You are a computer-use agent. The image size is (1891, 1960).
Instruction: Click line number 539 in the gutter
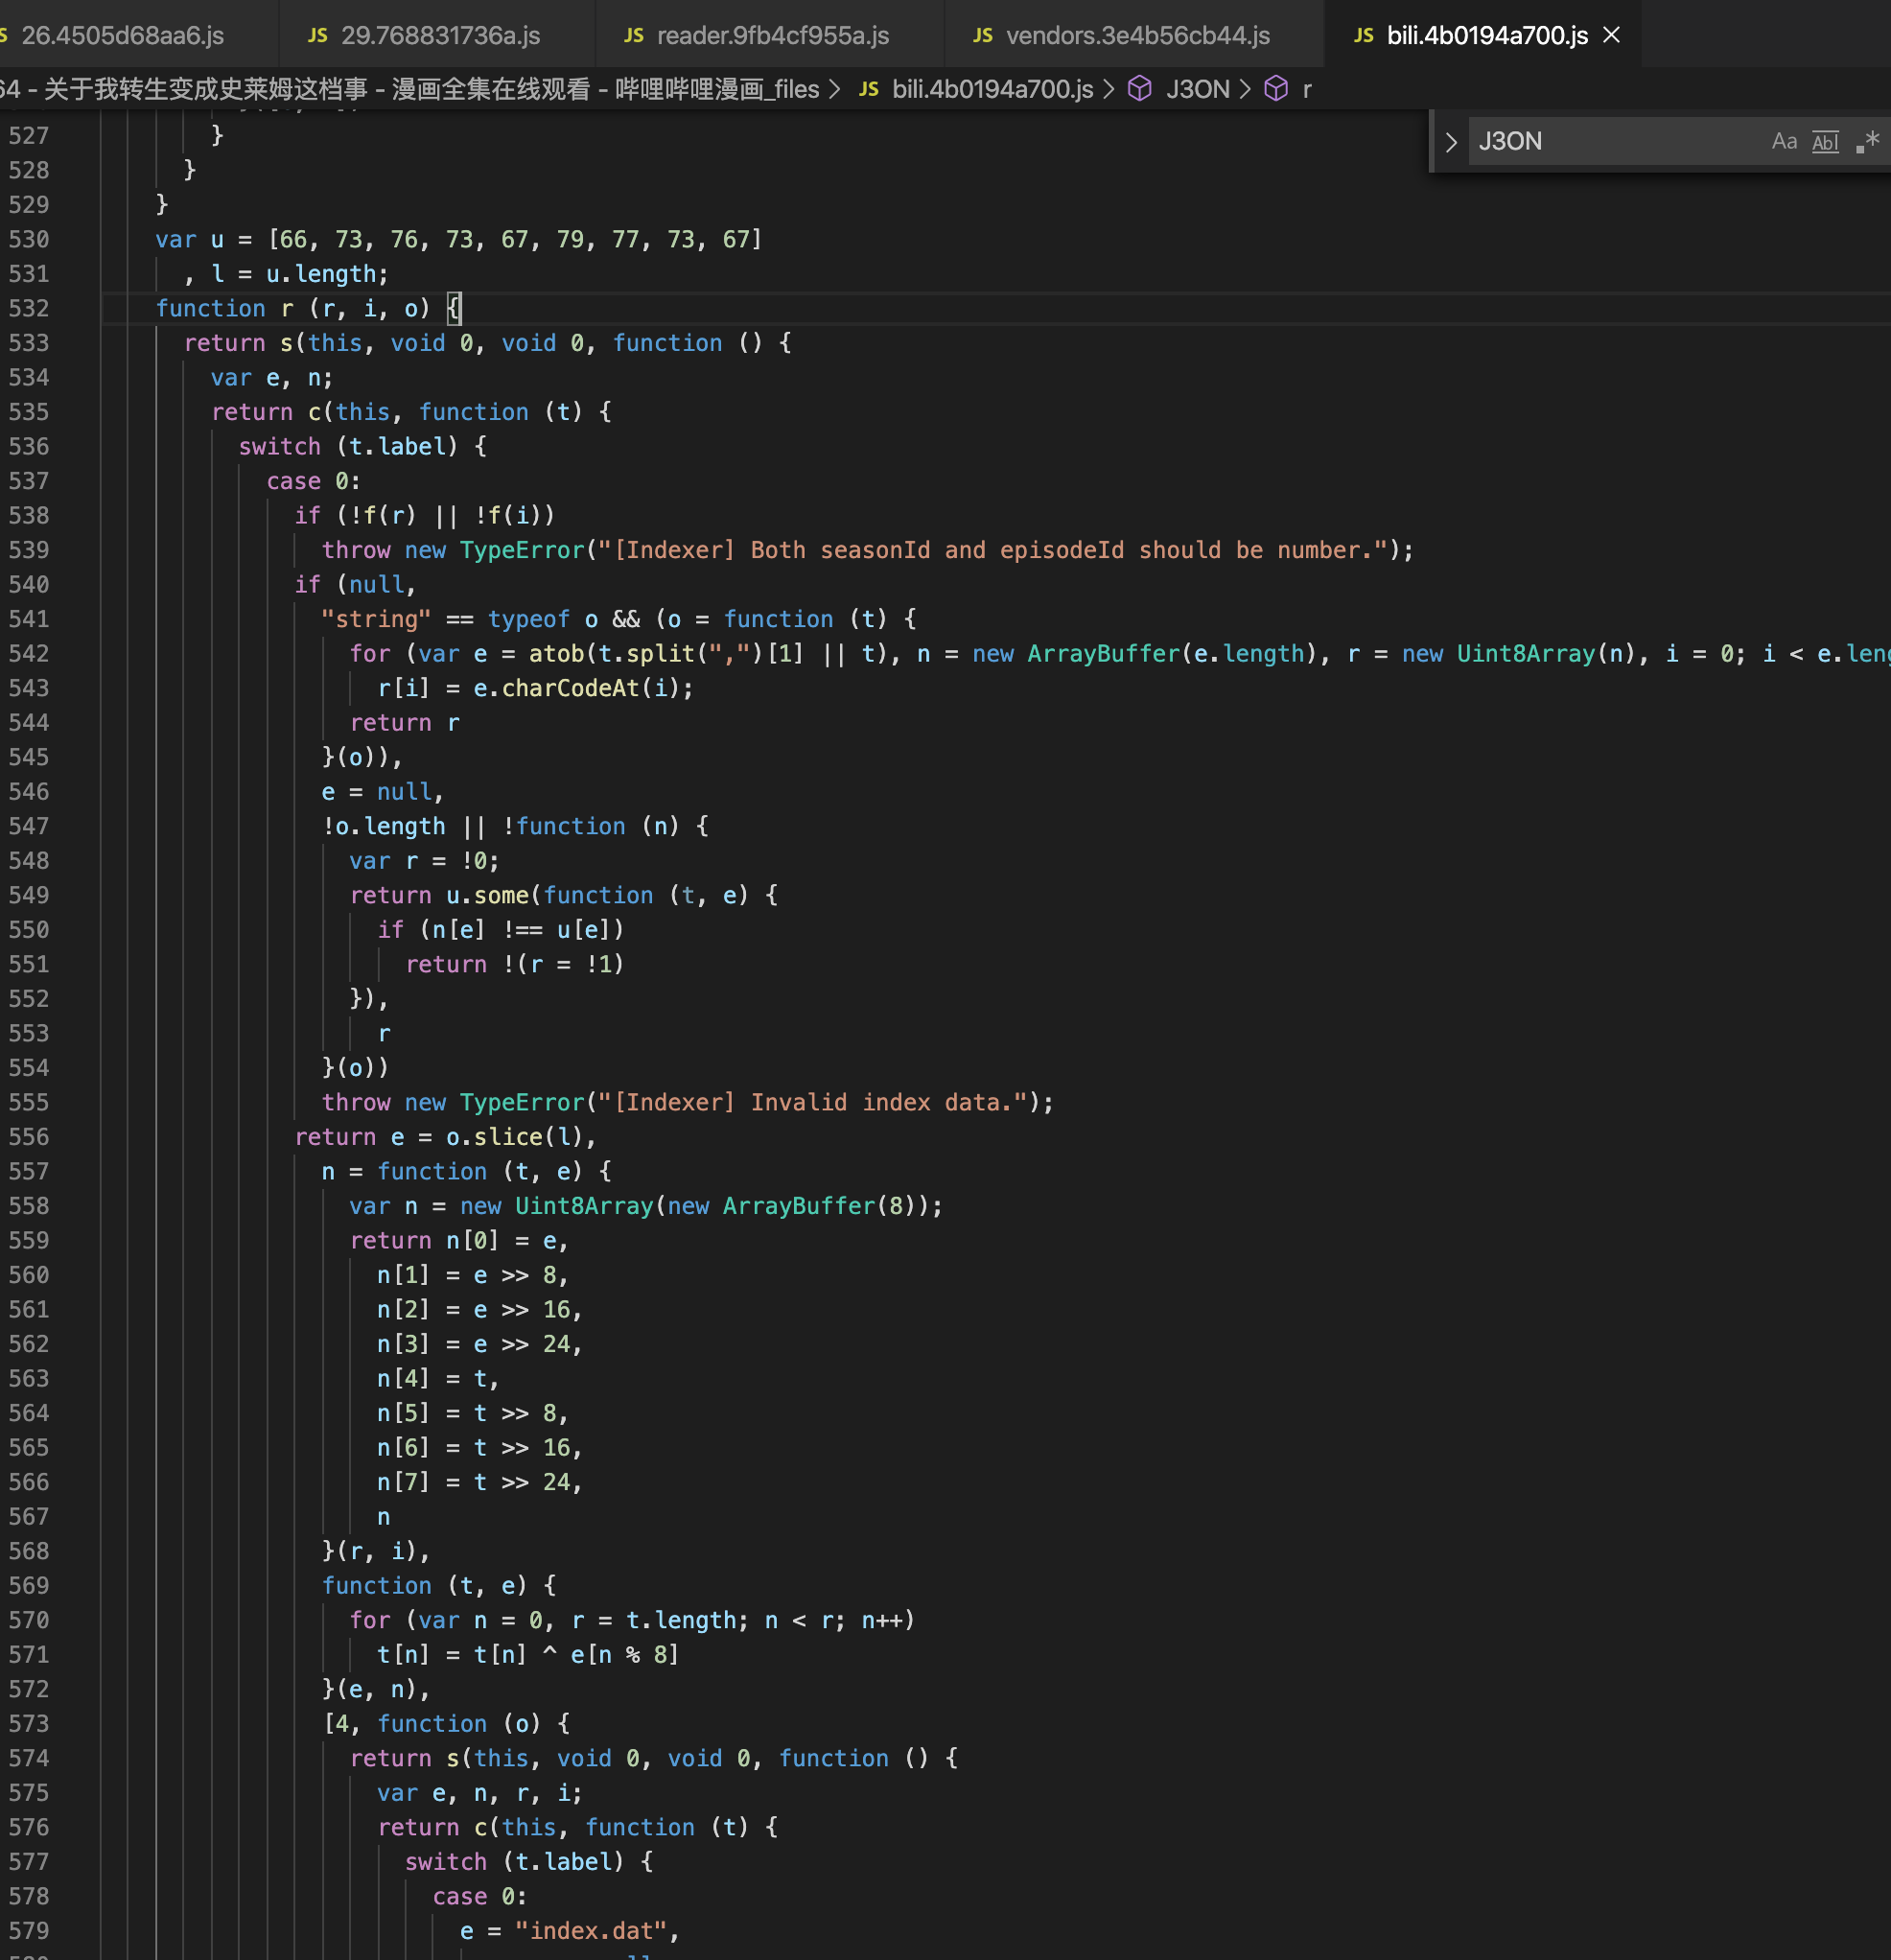pos(29,550)
